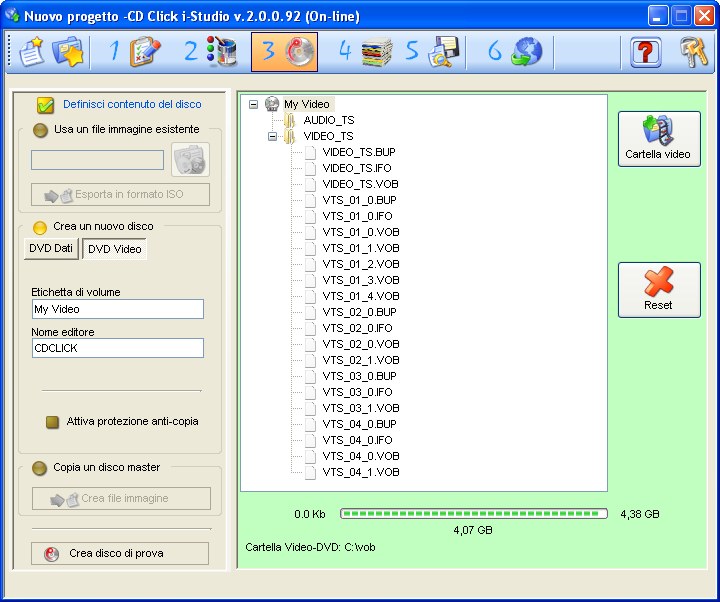Switch to the DVD Video tab
Image resolution: width=720 pixels, height=602 pixels.
(x=114, y=249)
